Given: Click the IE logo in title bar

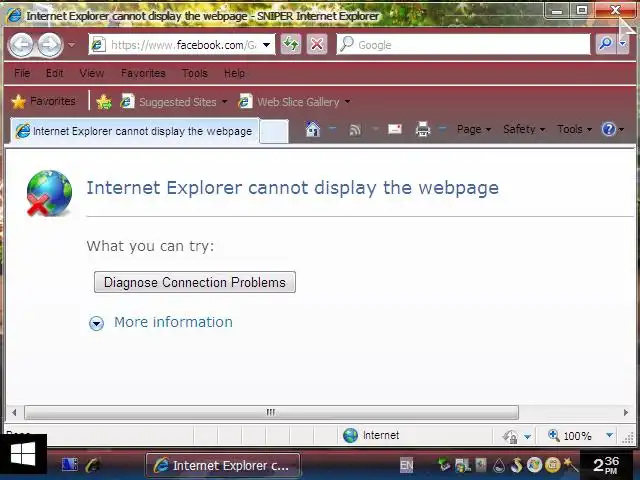Looking at the screenshot, I should click(14, 15).
